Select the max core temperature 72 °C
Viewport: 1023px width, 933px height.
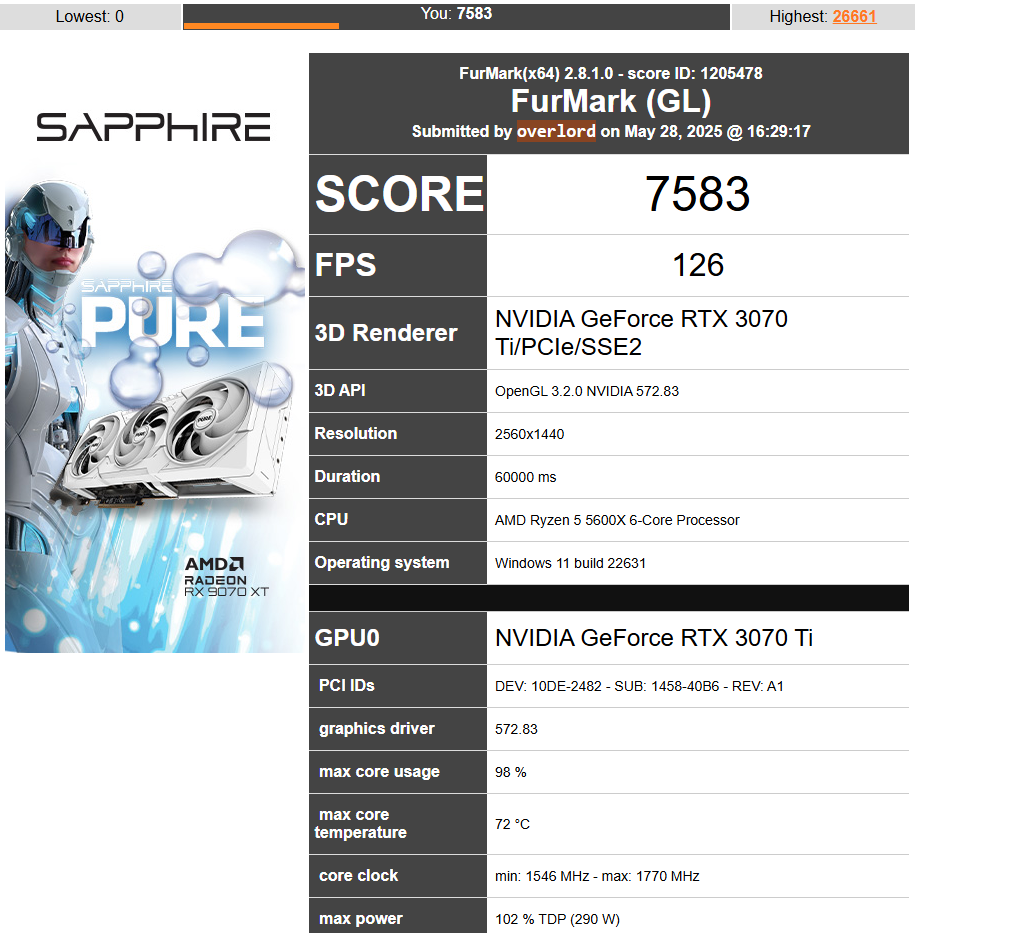tap(512, 824)
